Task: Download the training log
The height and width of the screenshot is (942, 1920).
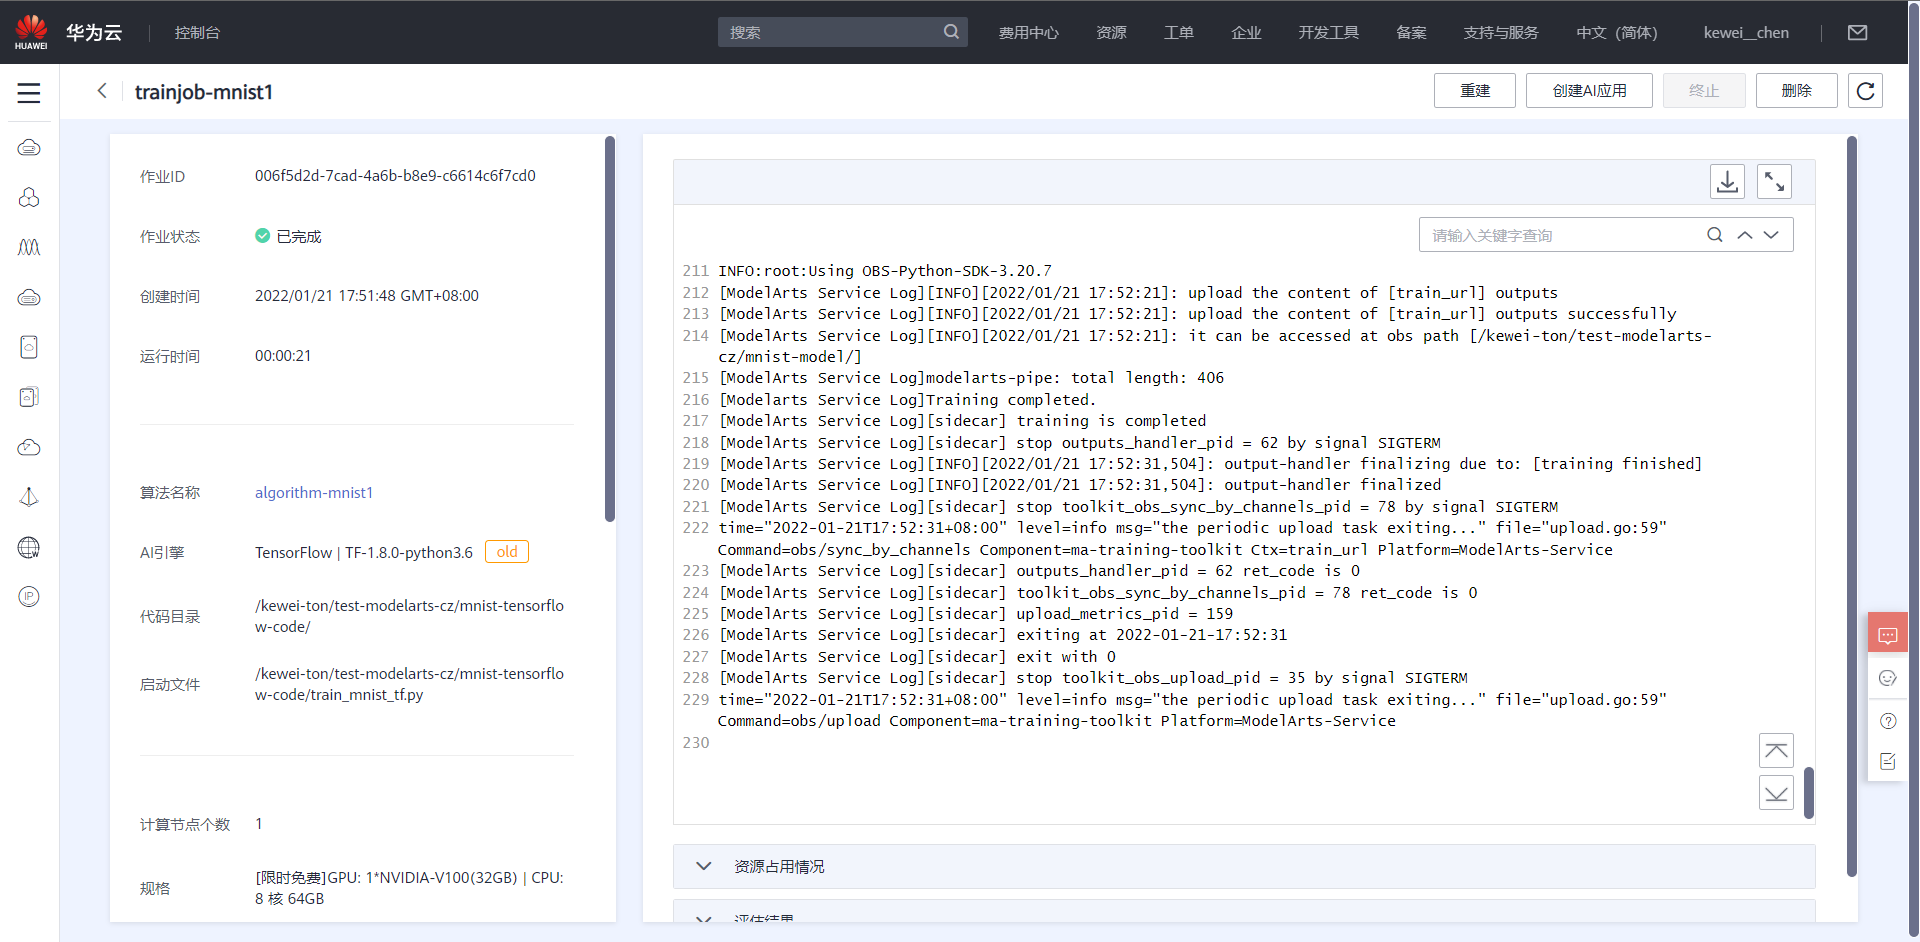Action: [1727, 181]
